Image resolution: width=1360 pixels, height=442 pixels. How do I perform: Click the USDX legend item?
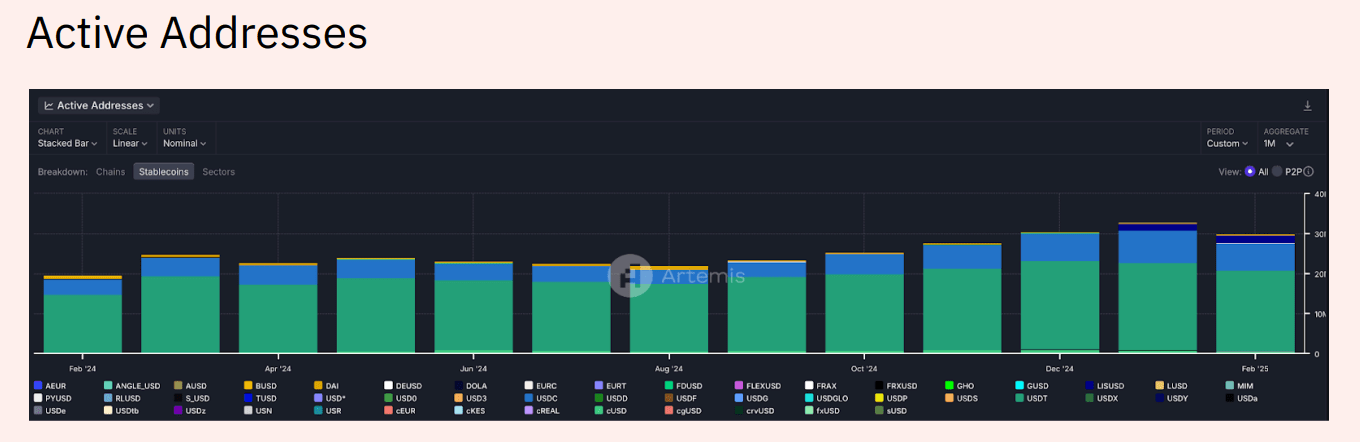tap(1102, 398)
